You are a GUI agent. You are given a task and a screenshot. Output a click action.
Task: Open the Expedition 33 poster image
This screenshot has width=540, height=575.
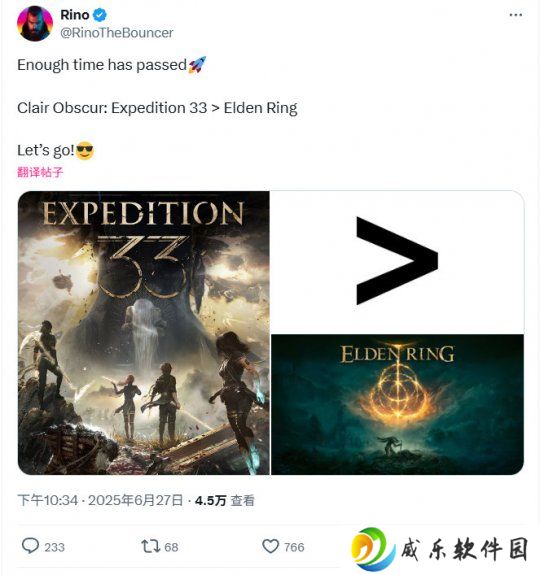point(144,333)
